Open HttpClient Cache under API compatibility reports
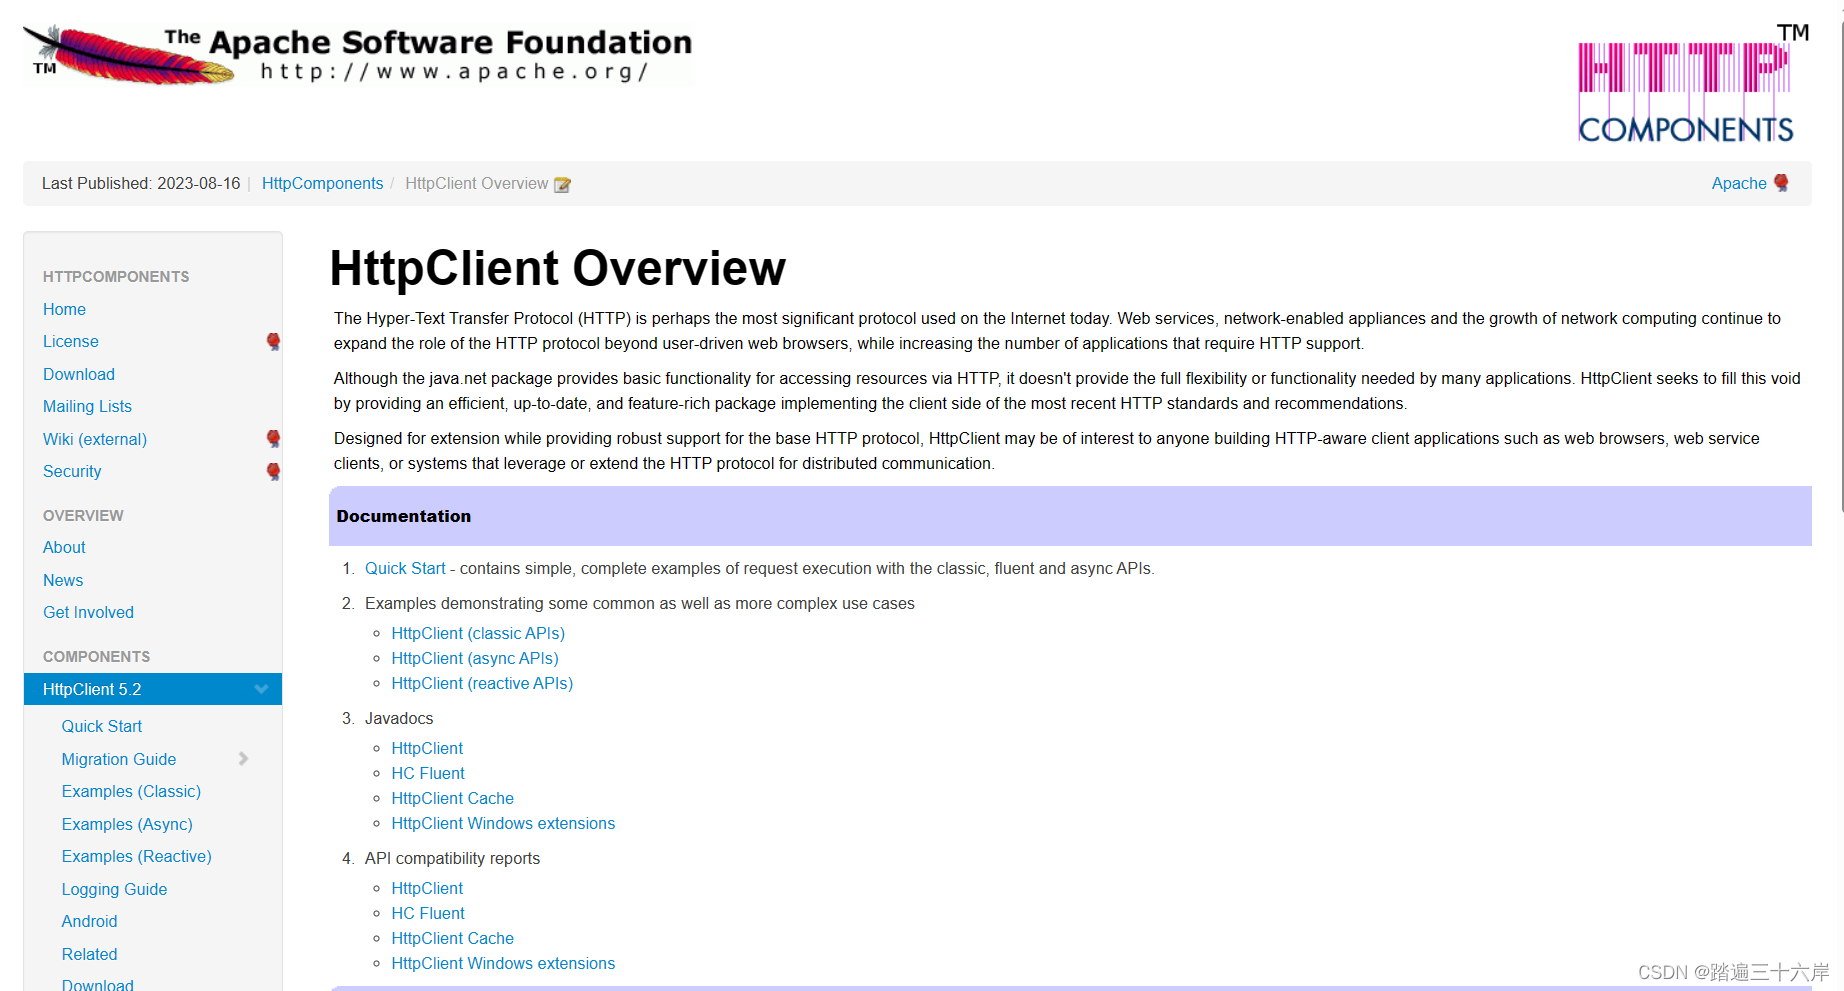 453,939
